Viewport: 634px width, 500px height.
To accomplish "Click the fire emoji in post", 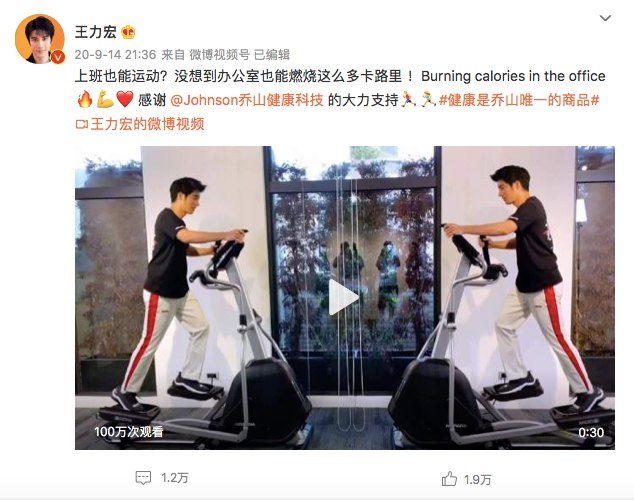I will pyautogui.click(x=85, y=99).
